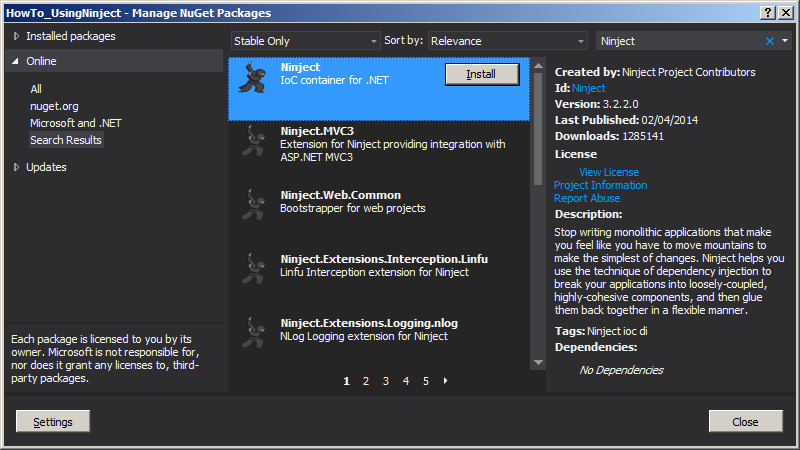Open the Sort by Relevance dropdown

tap(508, 41)
